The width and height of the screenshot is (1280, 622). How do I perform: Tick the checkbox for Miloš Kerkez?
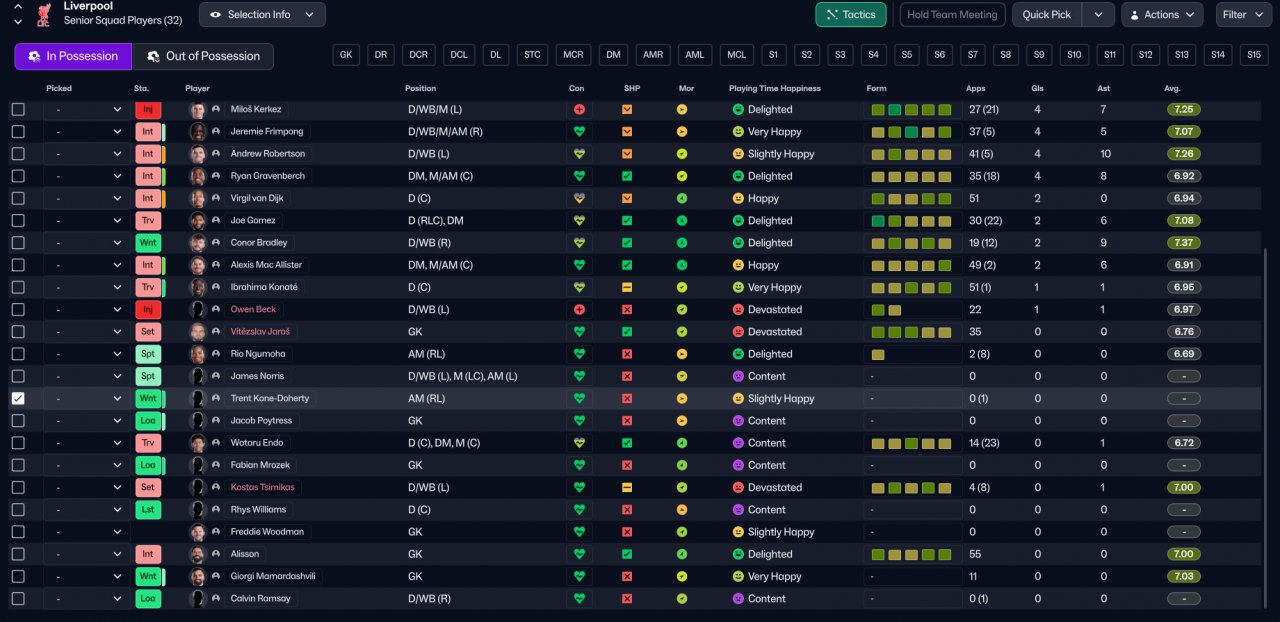pyautogui.click(x=18, y=109)
